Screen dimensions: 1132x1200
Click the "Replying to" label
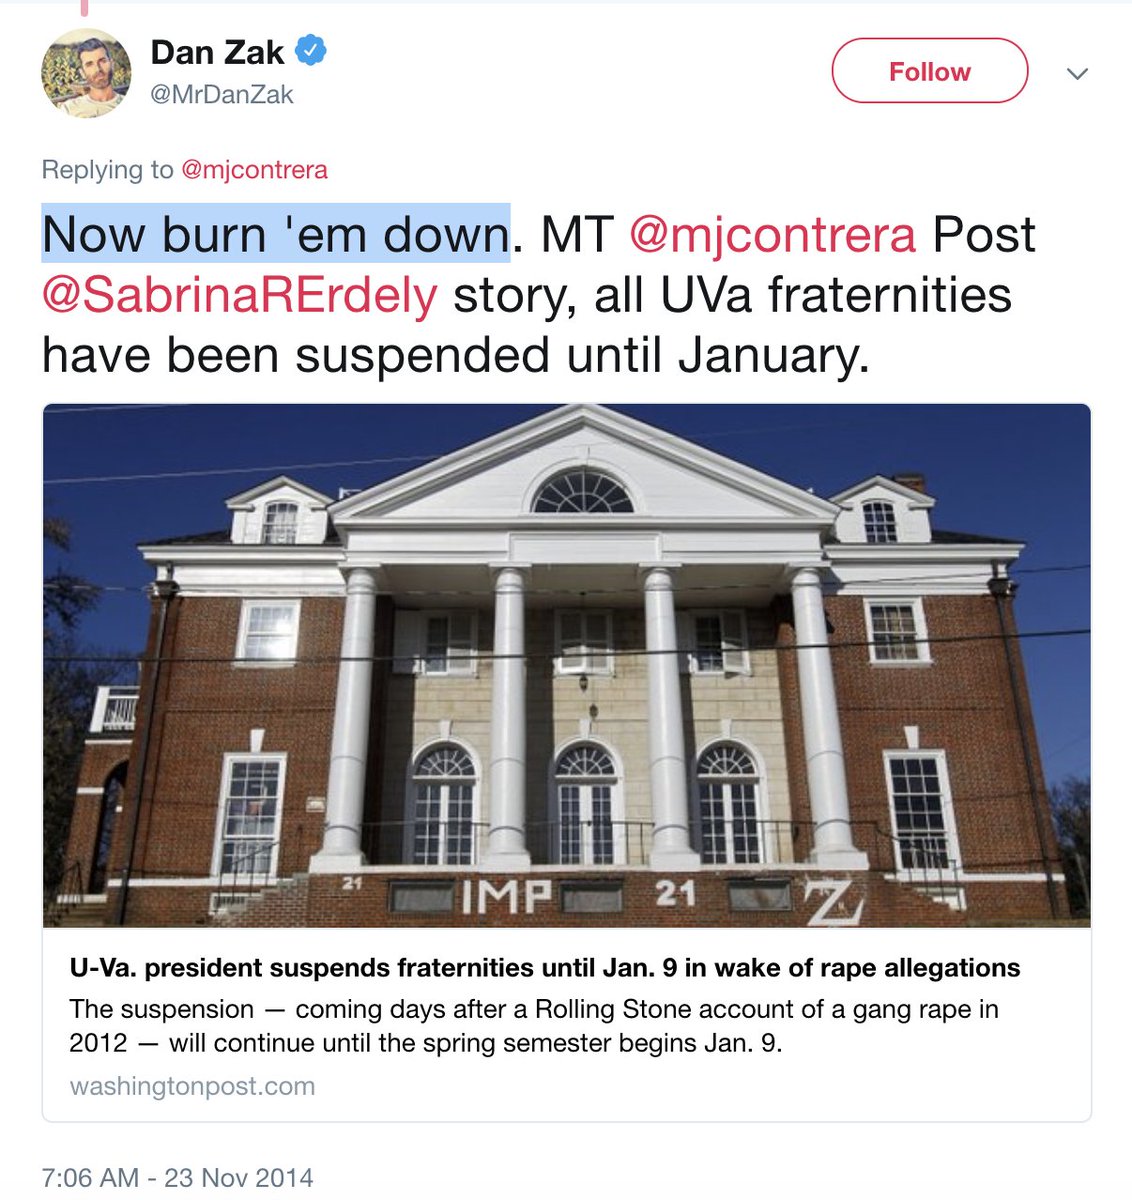(x=108, y=170)
